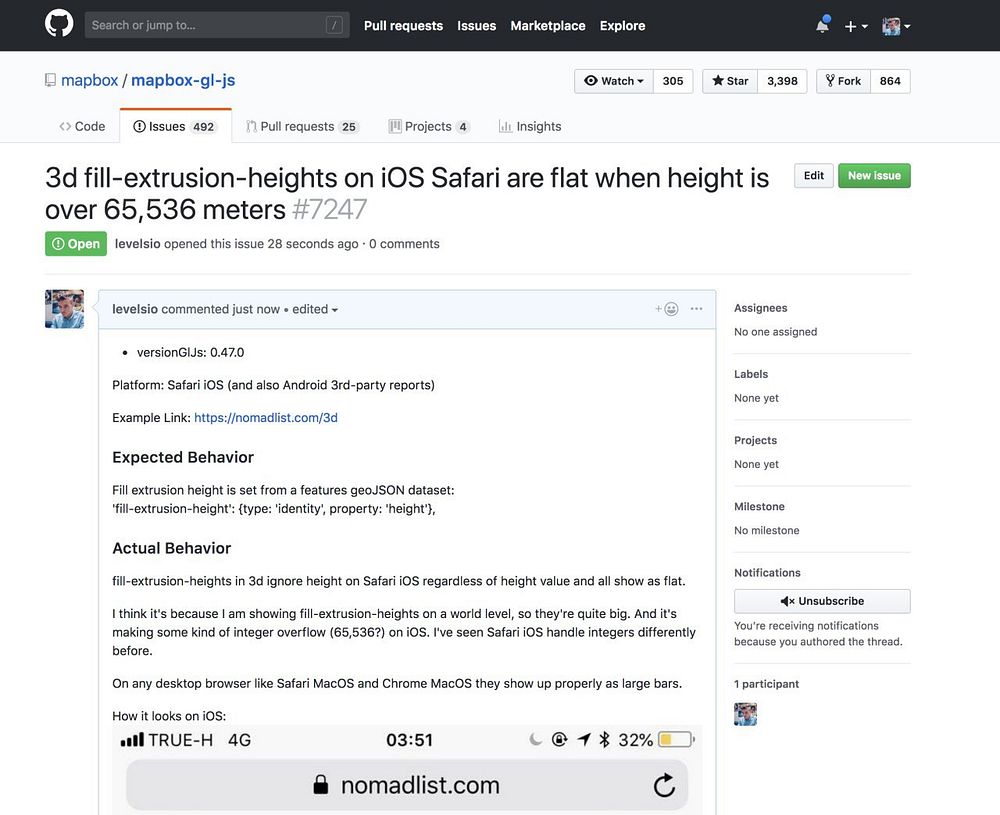Screen dimensions: 1000x815
Task: Star the mapbox-gl-js repository
Action: point(730,81)
